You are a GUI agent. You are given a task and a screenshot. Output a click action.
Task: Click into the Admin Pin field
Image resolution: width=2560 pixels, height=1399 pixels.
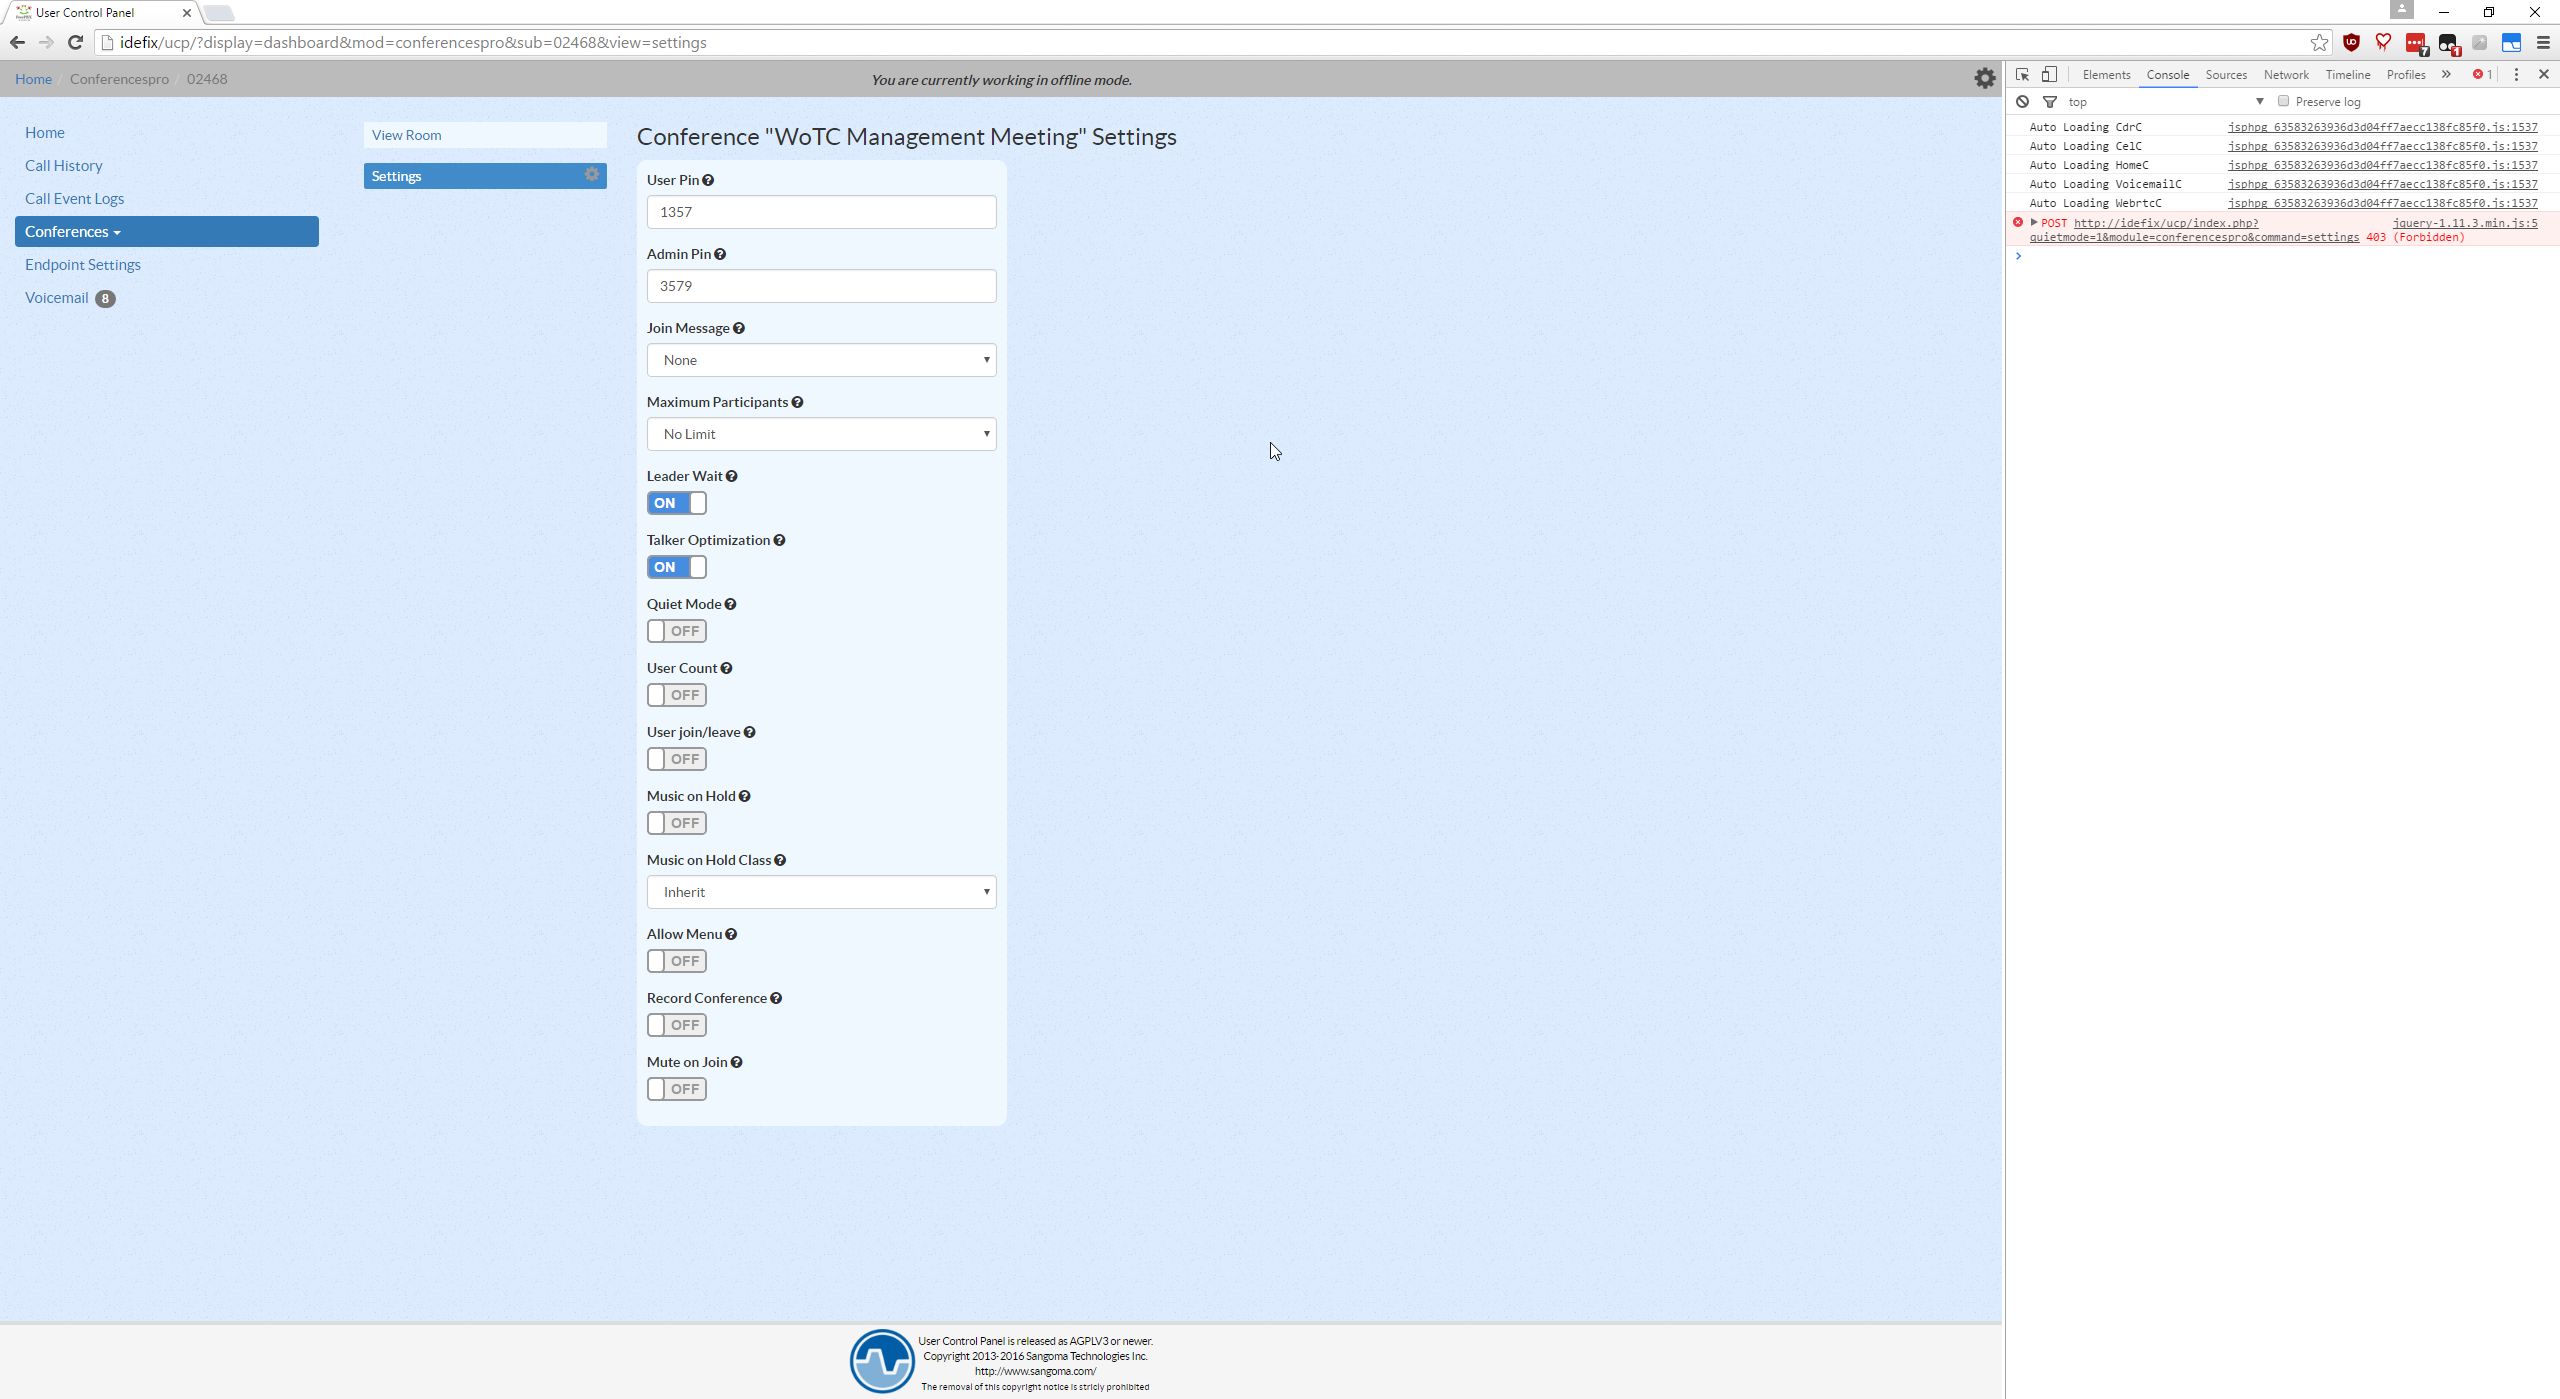point(822,286)
